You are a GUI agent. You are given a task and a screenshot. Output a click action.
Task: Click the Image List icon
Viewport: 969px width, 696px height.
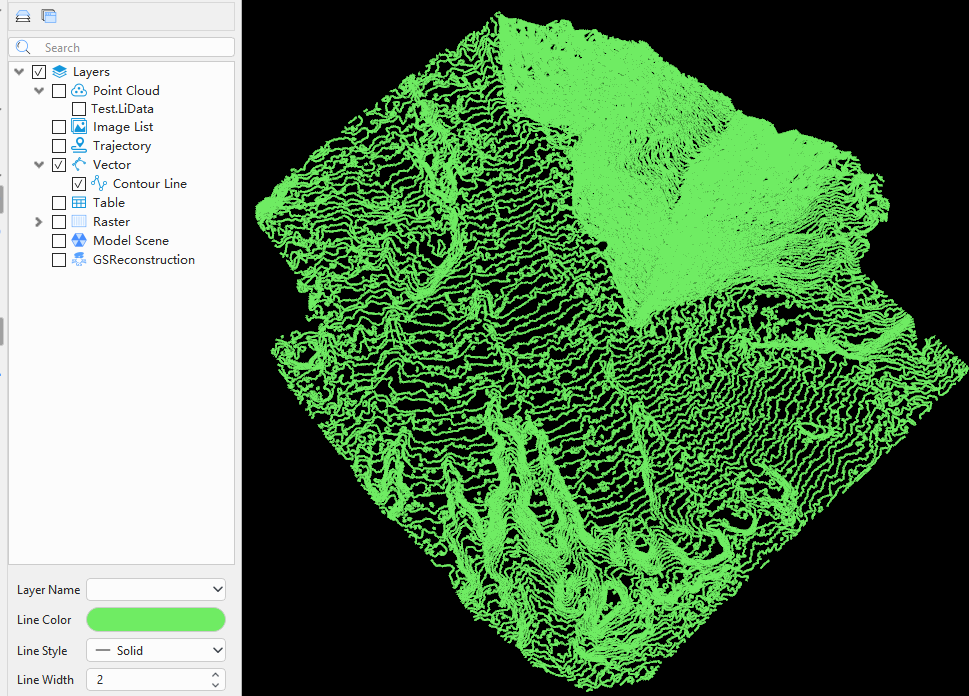[x=79, y=127]
